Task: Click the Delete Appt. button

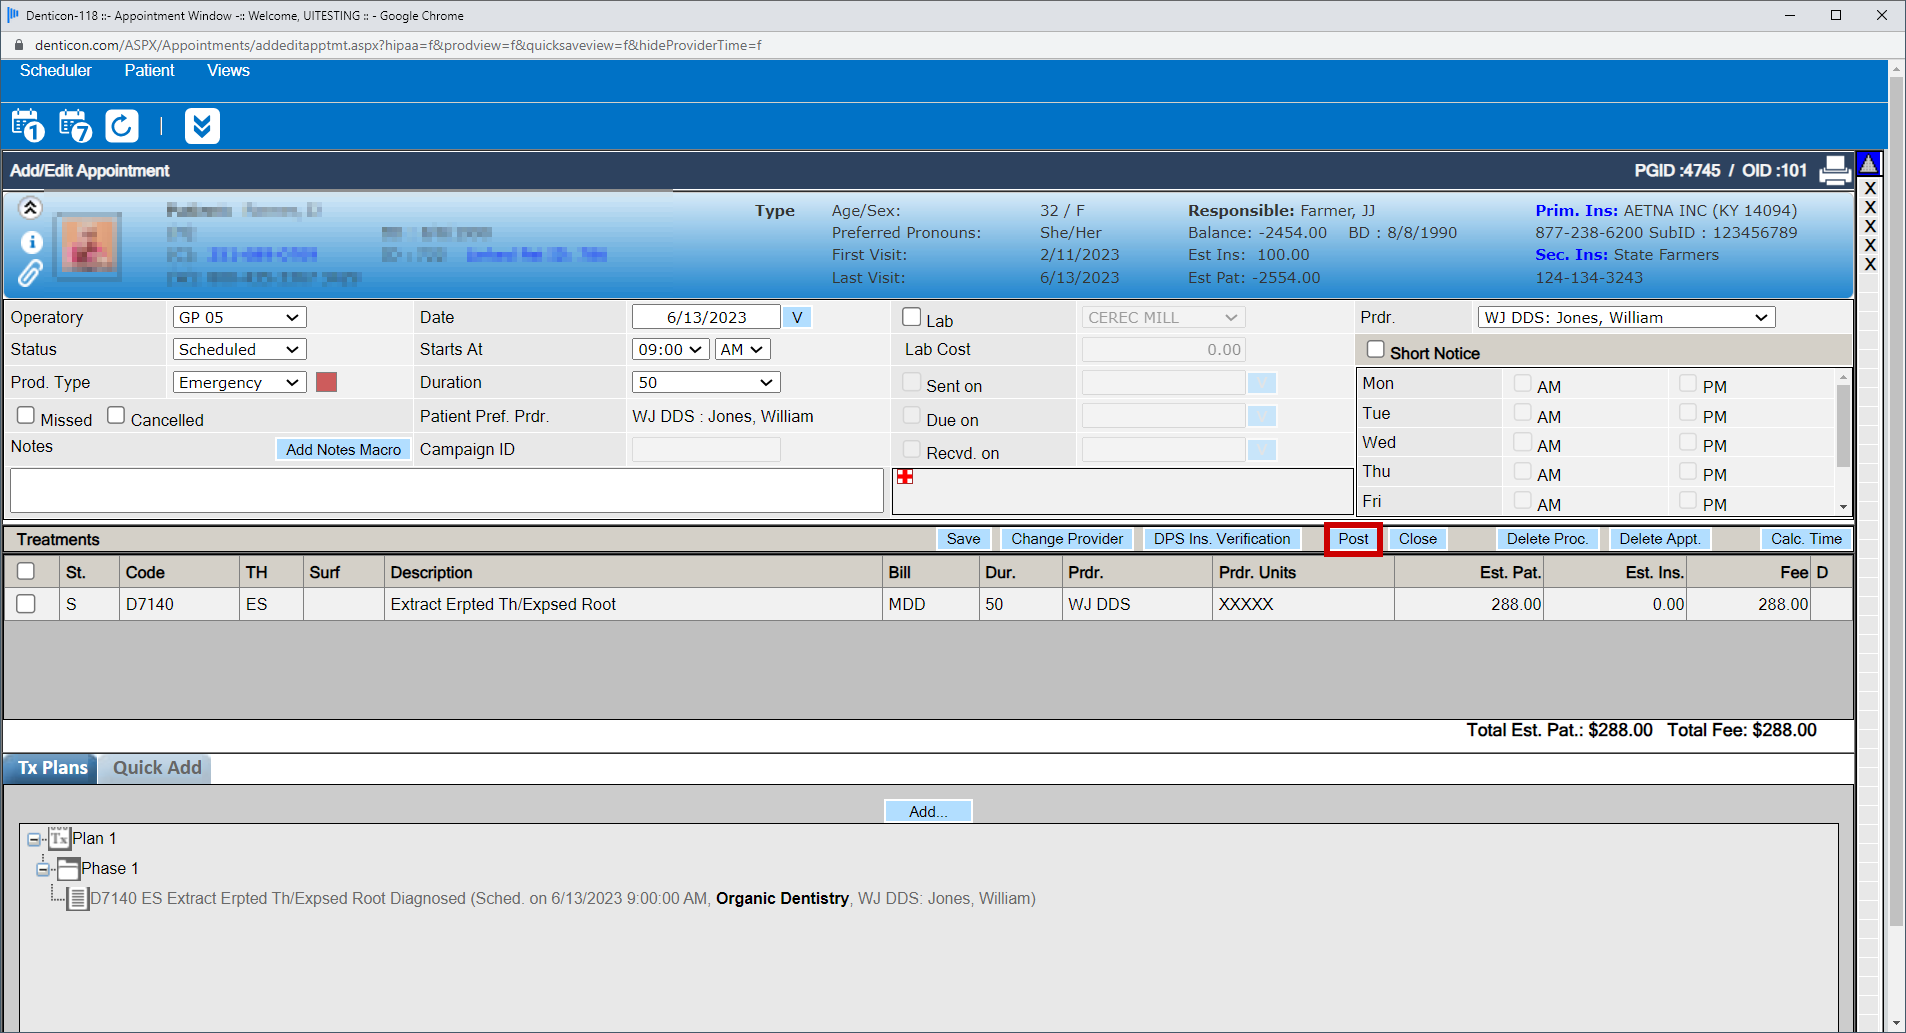Action: click(1659, 539)
